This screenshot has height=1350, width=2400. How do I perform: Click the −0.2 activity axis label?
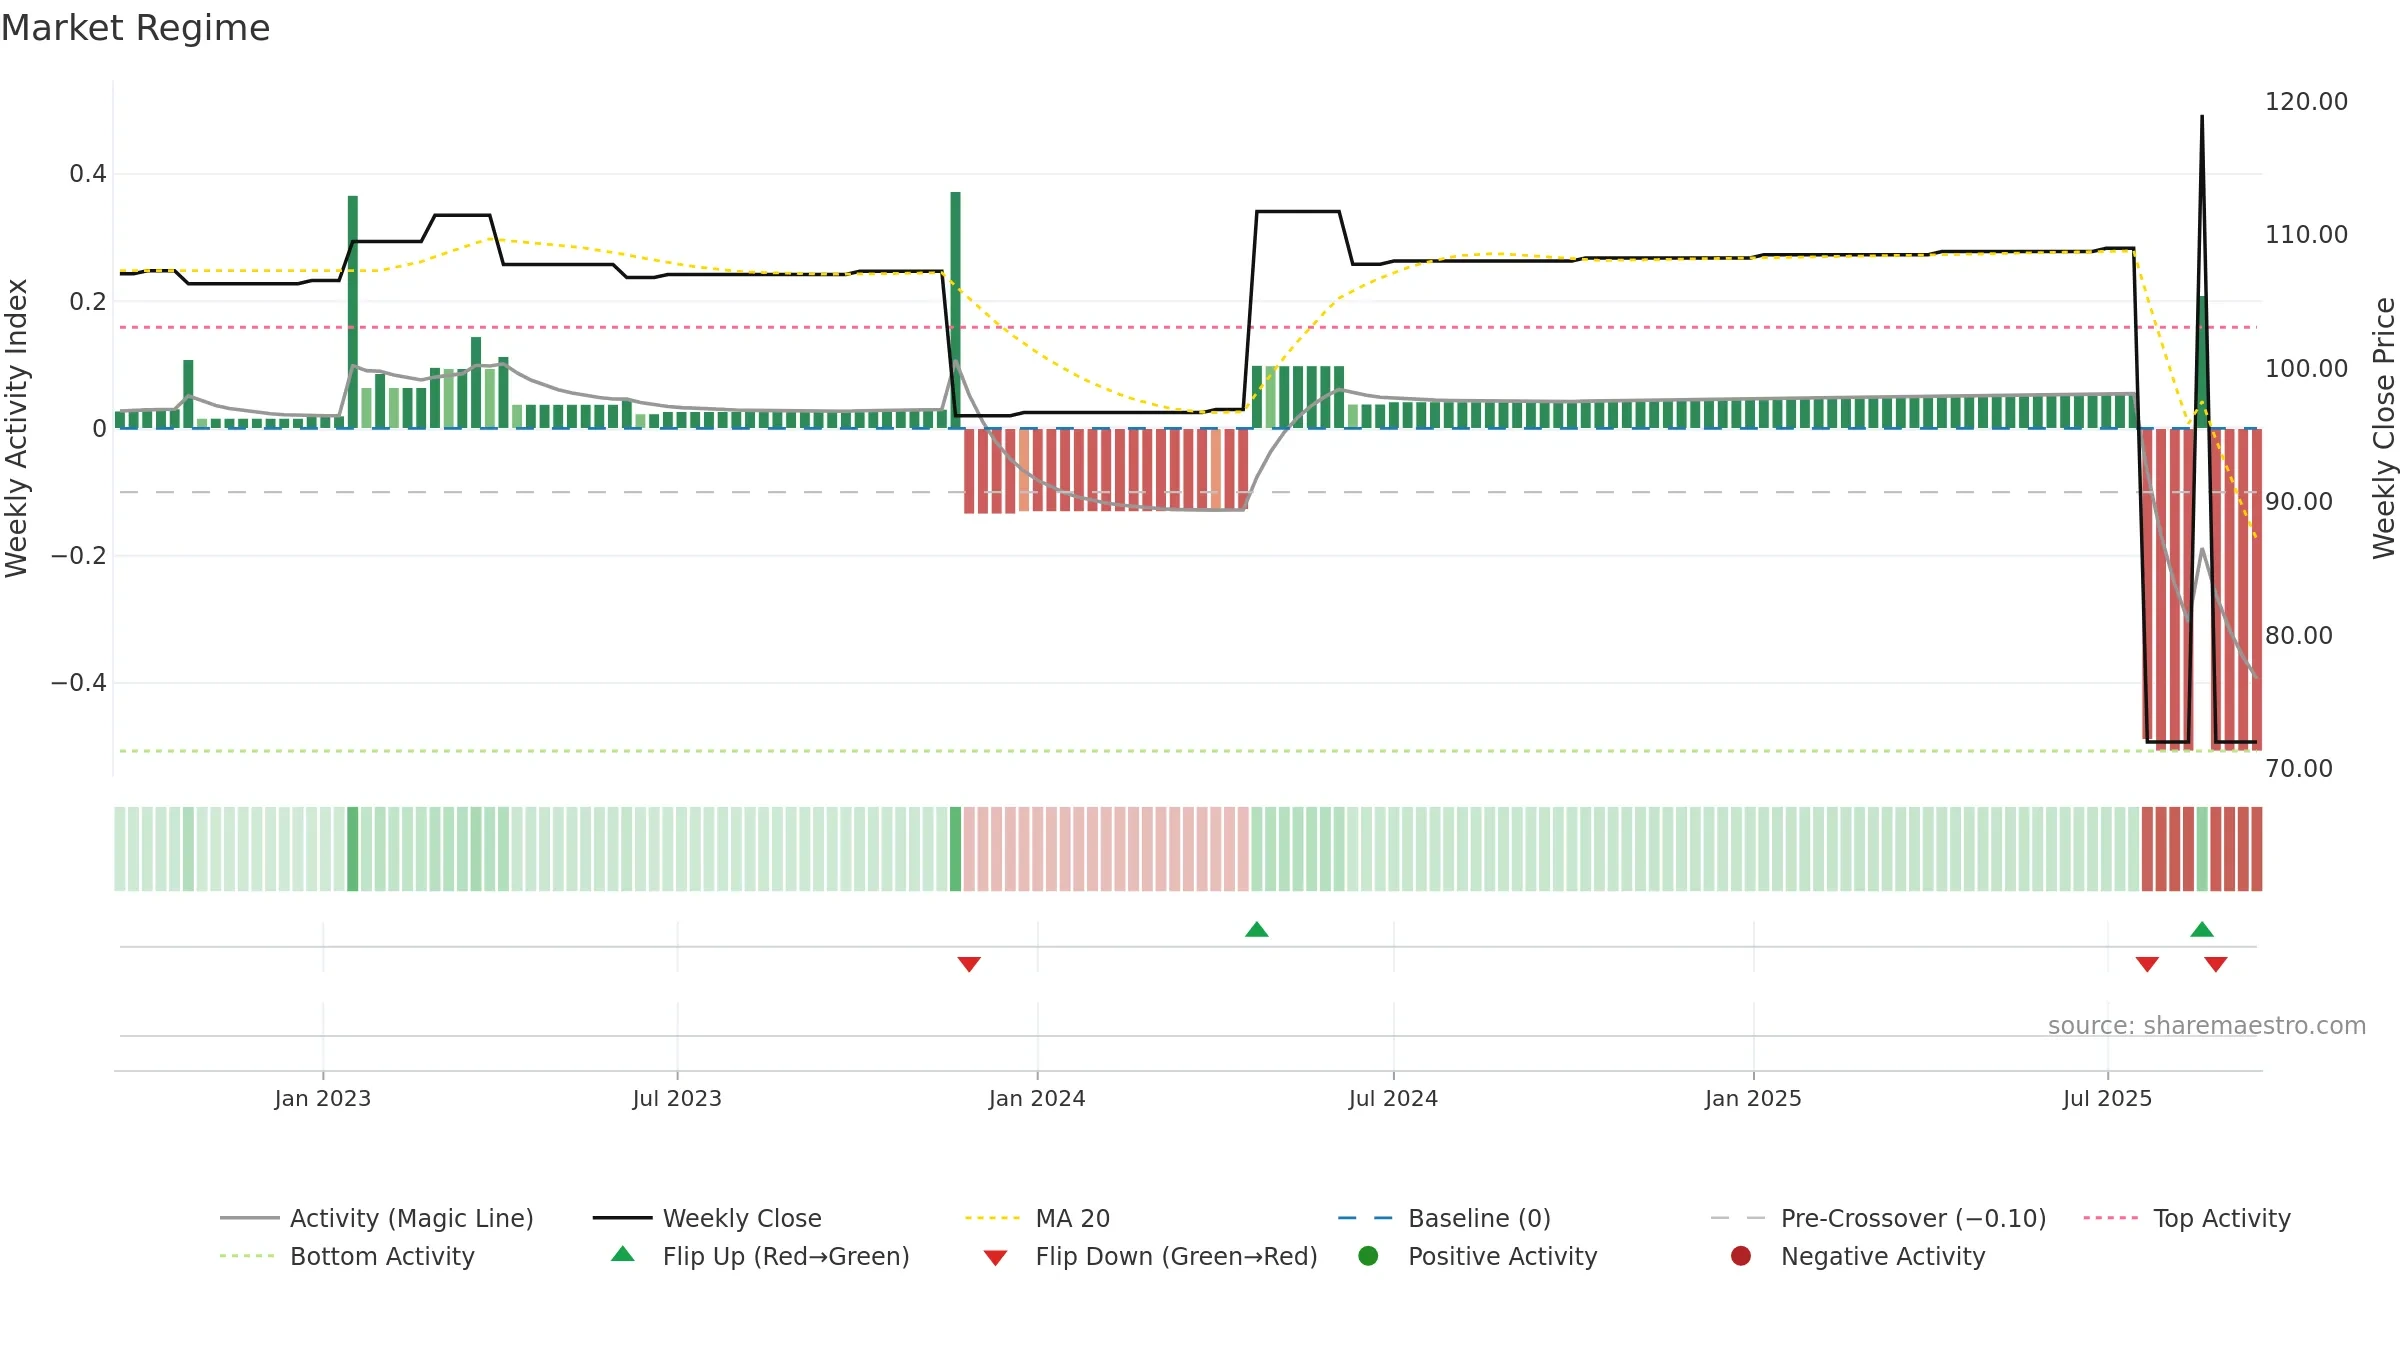(78, 556)
